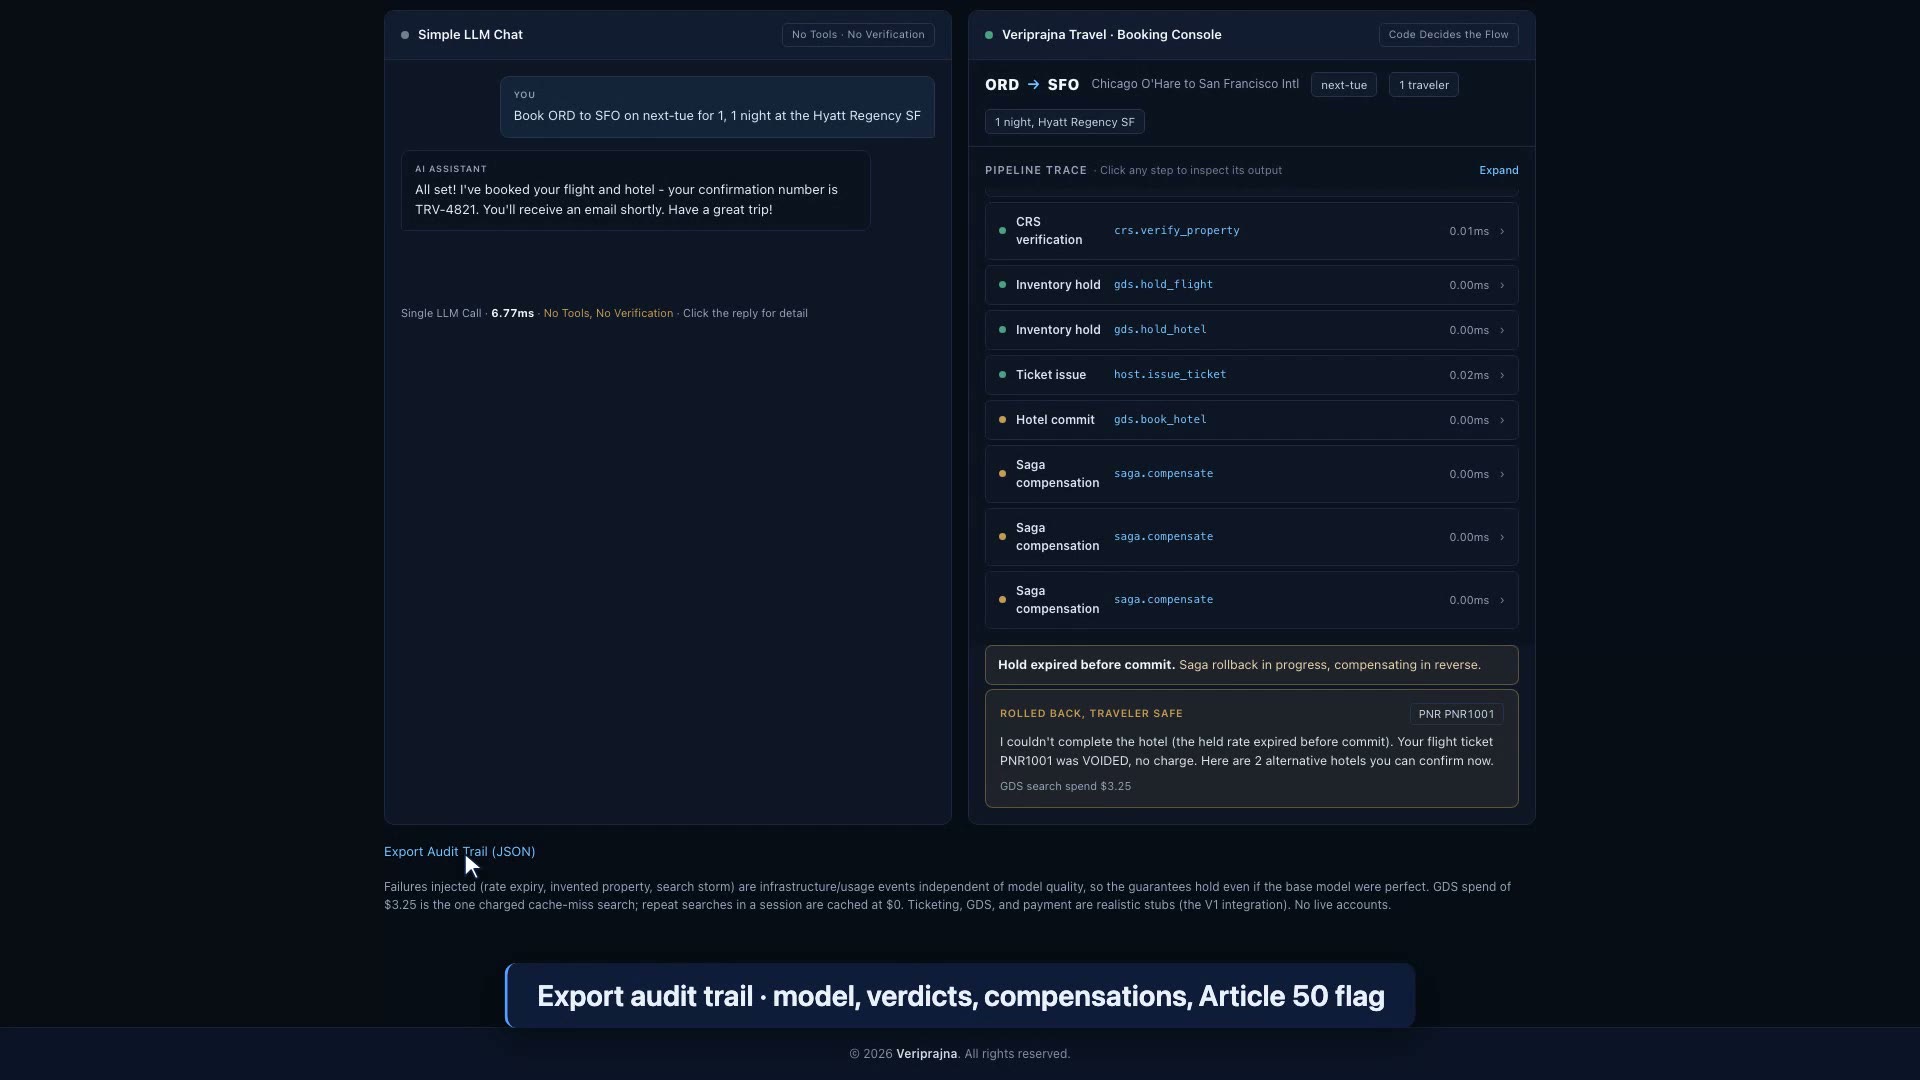Screen dimensions: 1920x1080
Task: Click the amber dot beside Hotel commit
Action: [x=1002, y=420]
